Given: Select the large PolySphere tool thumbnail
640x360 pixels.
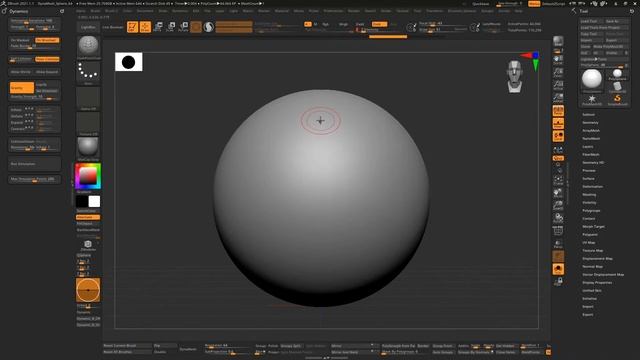Looking at the screenshot, I should 592,79.
